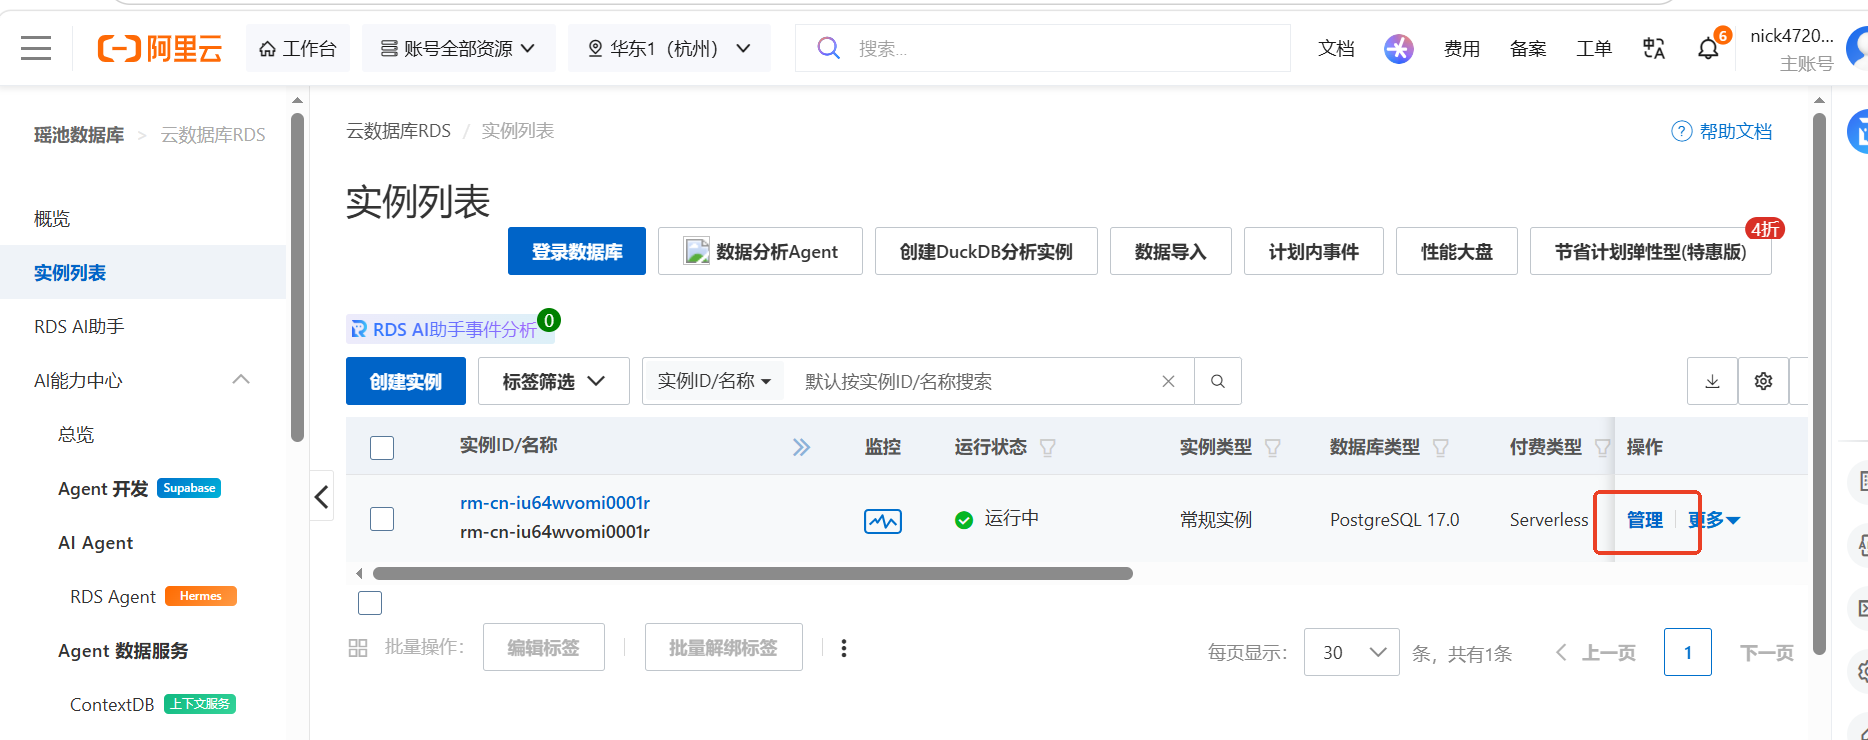This screenshot has height=740, width=1868.
Task: Collapse the AI capability center section
Action: 241,380
